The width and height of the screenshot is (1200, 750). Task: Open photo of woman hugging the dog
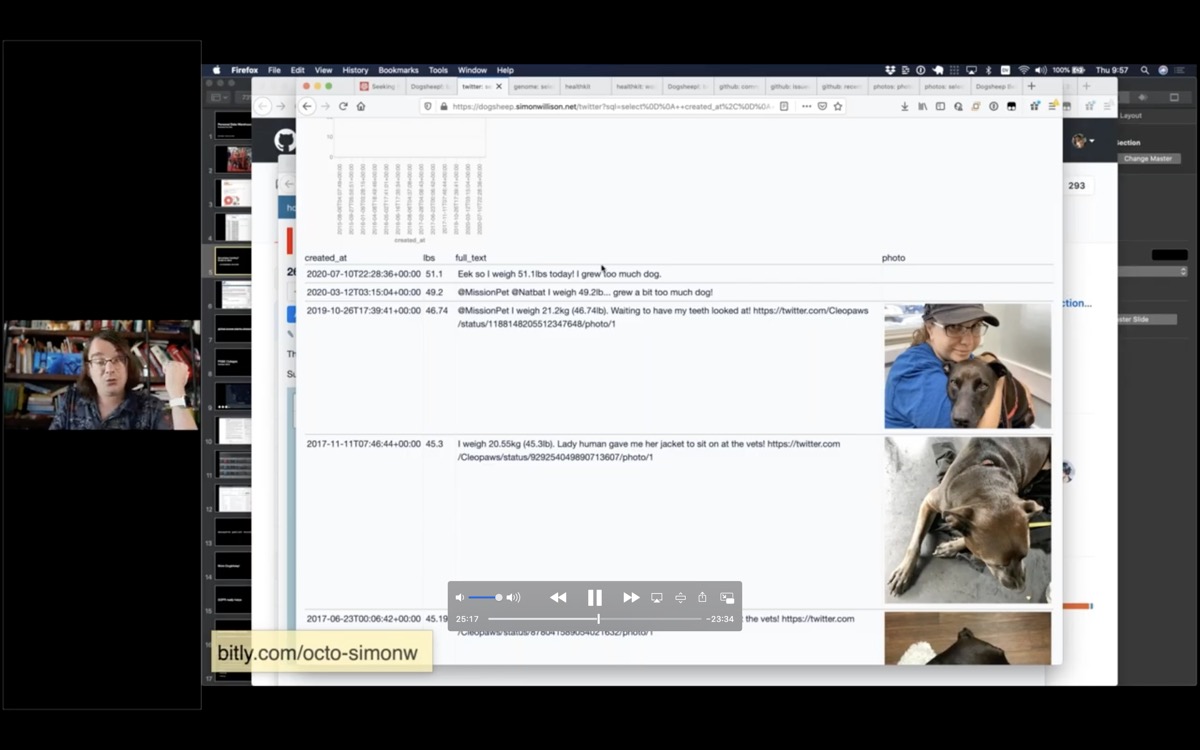pyautogui.click(x=967, y=366)
